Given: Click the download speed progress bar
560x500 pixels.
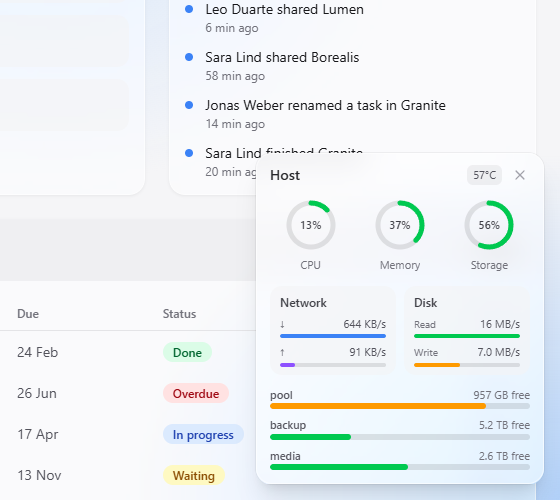Looking at the screenshot, I should [333, 336].
